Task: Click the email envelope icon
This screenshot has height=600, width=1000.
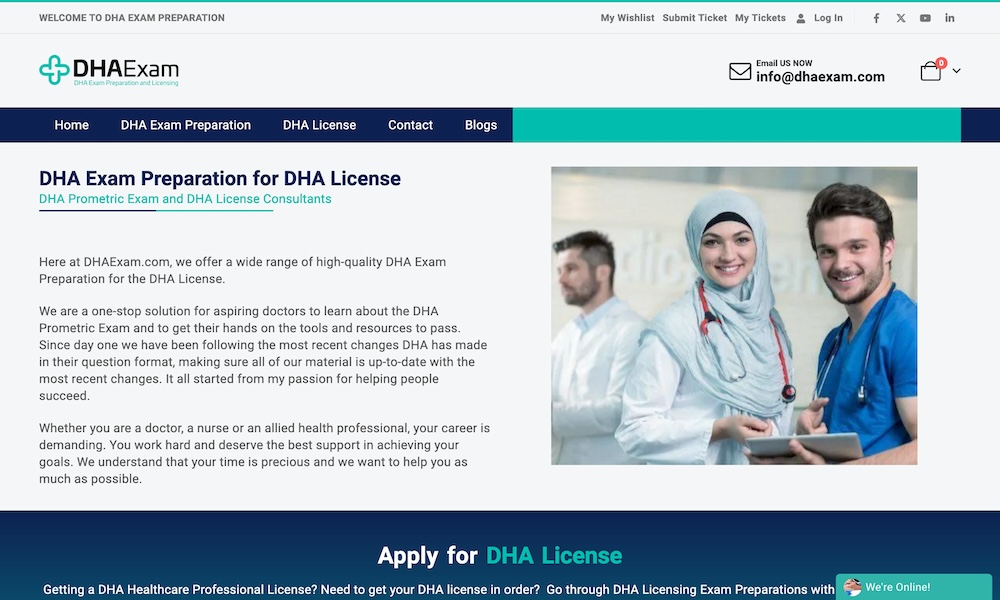Action: point(740,71)
